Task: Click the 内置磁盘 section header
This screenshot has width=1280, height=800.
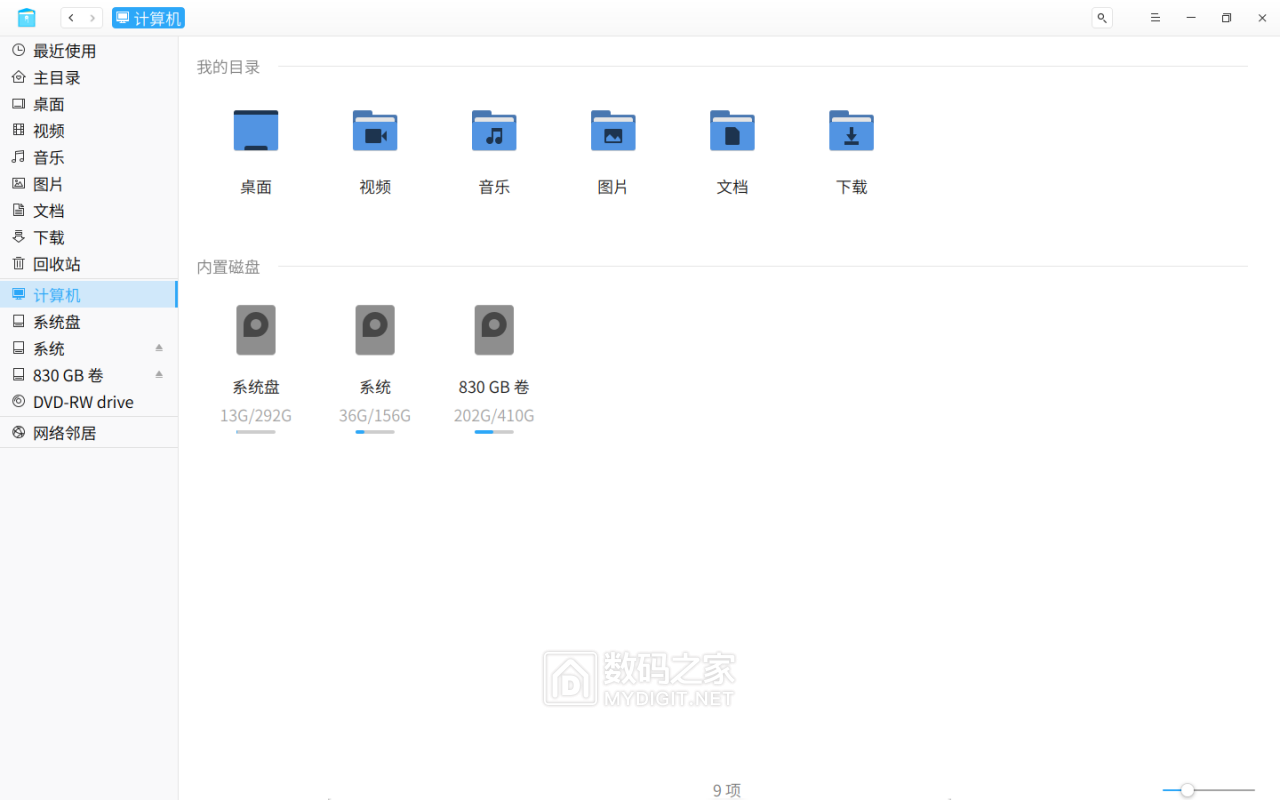Action: coord(228,267)
